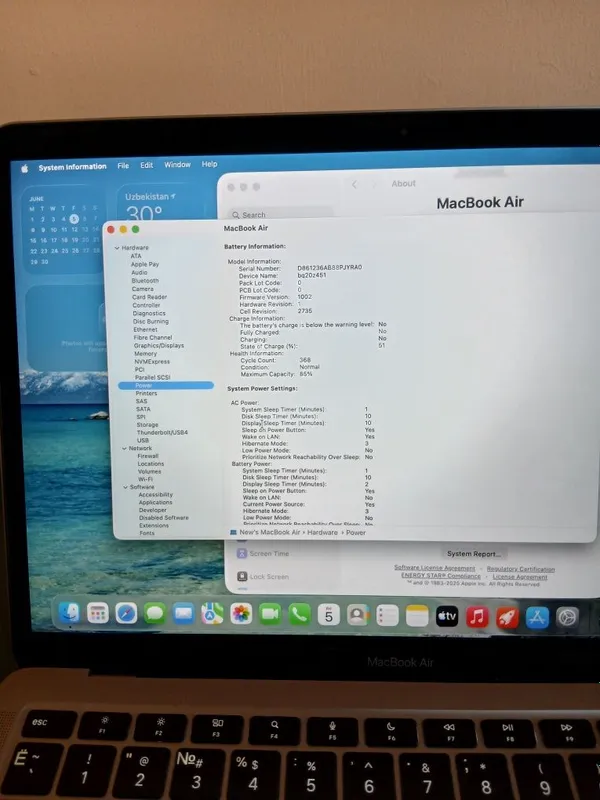Click computer icon in path bar
The image size is (600, 800).
233,532
